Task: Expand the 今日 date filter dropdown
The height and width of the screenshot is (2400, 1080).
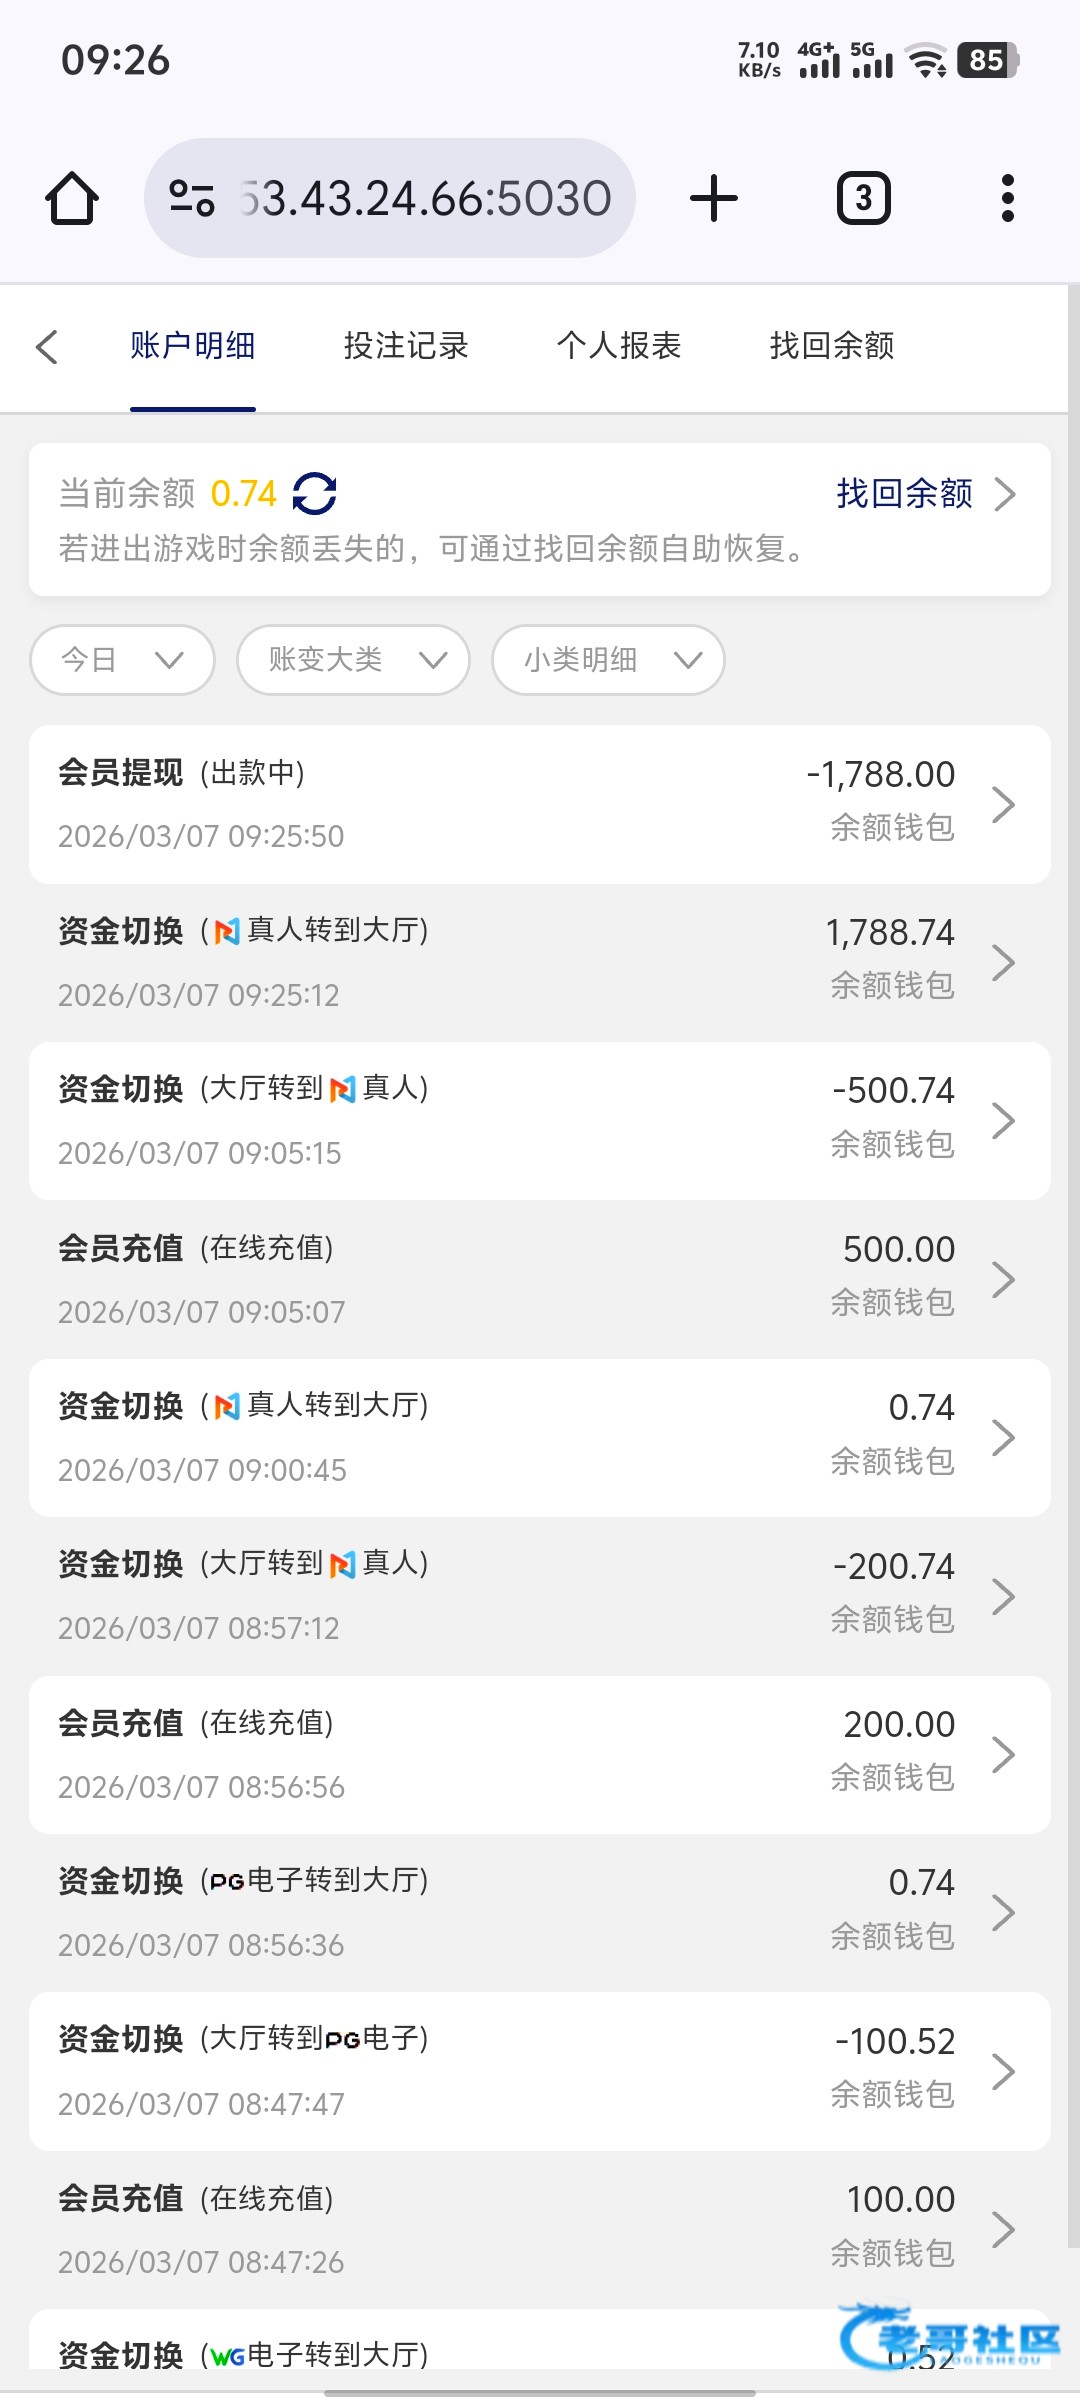Action: click(x=123, y=660)
